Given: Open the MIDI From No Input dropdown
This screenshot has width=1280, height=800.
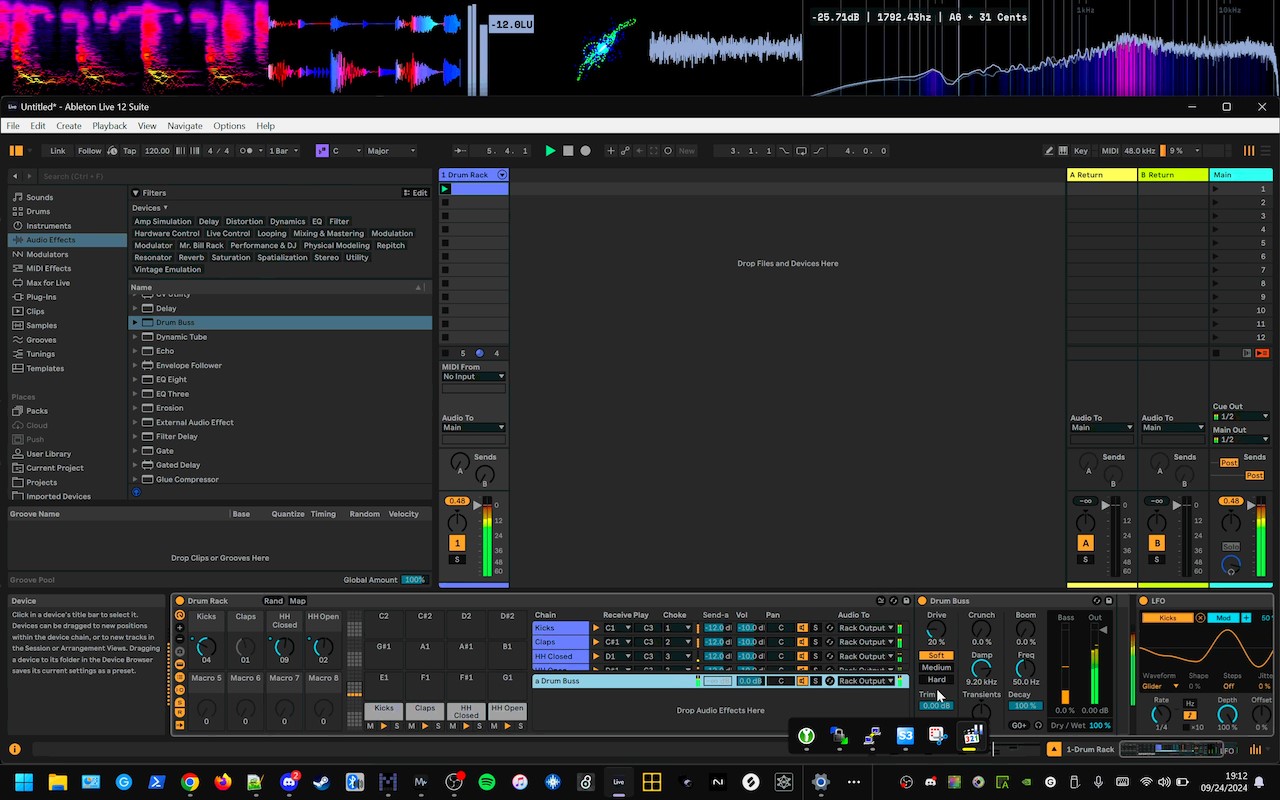Looking at the screenshot, I should point(474,377).
